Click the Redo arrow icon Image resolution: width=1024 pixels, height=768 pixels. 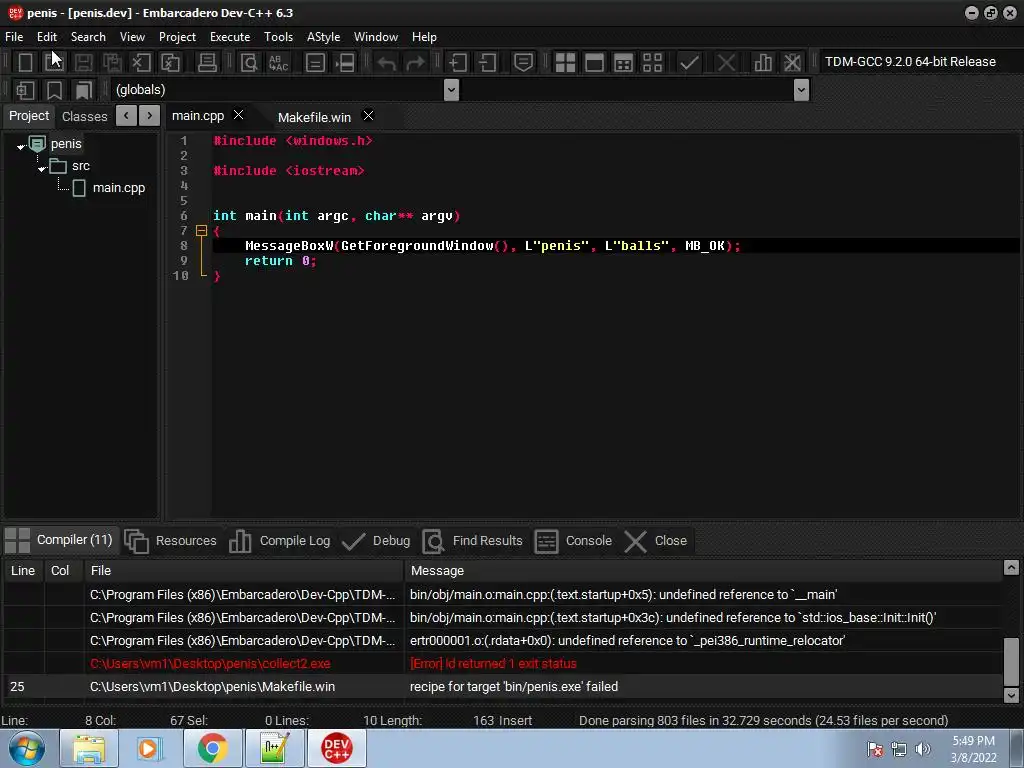(x=415, y=63)
